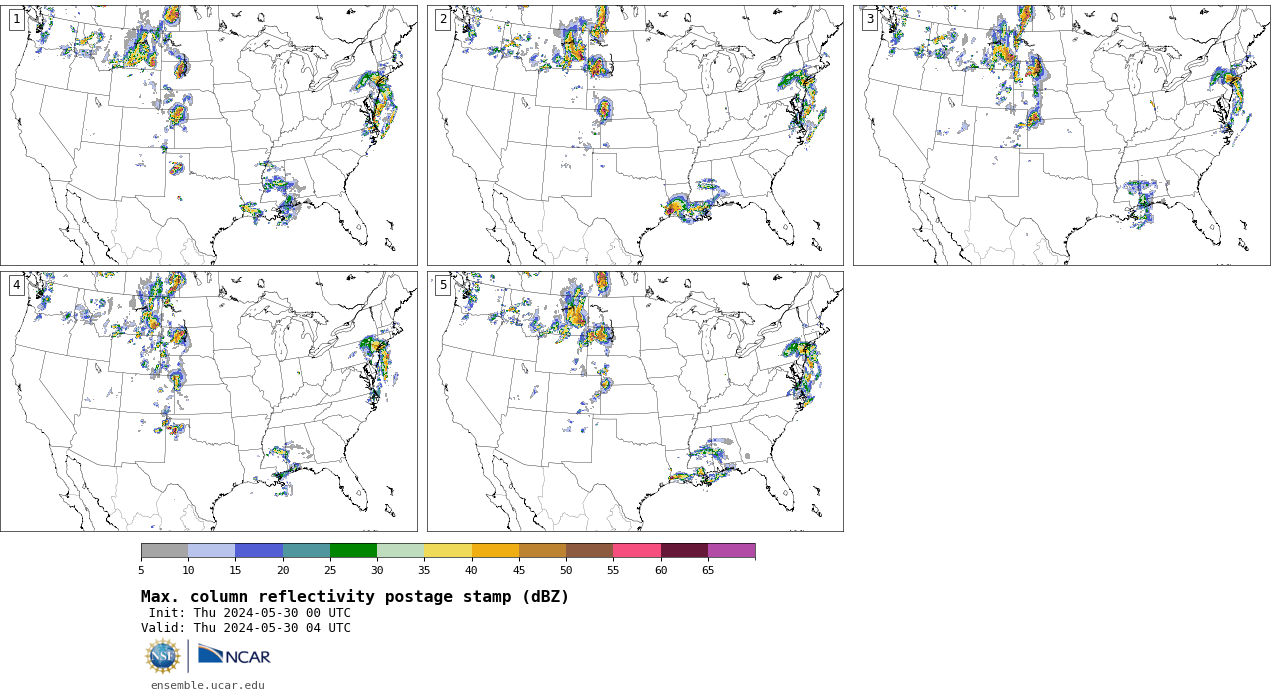Select the gray 5–10 dBZ swatch

(x=164, y=550)
